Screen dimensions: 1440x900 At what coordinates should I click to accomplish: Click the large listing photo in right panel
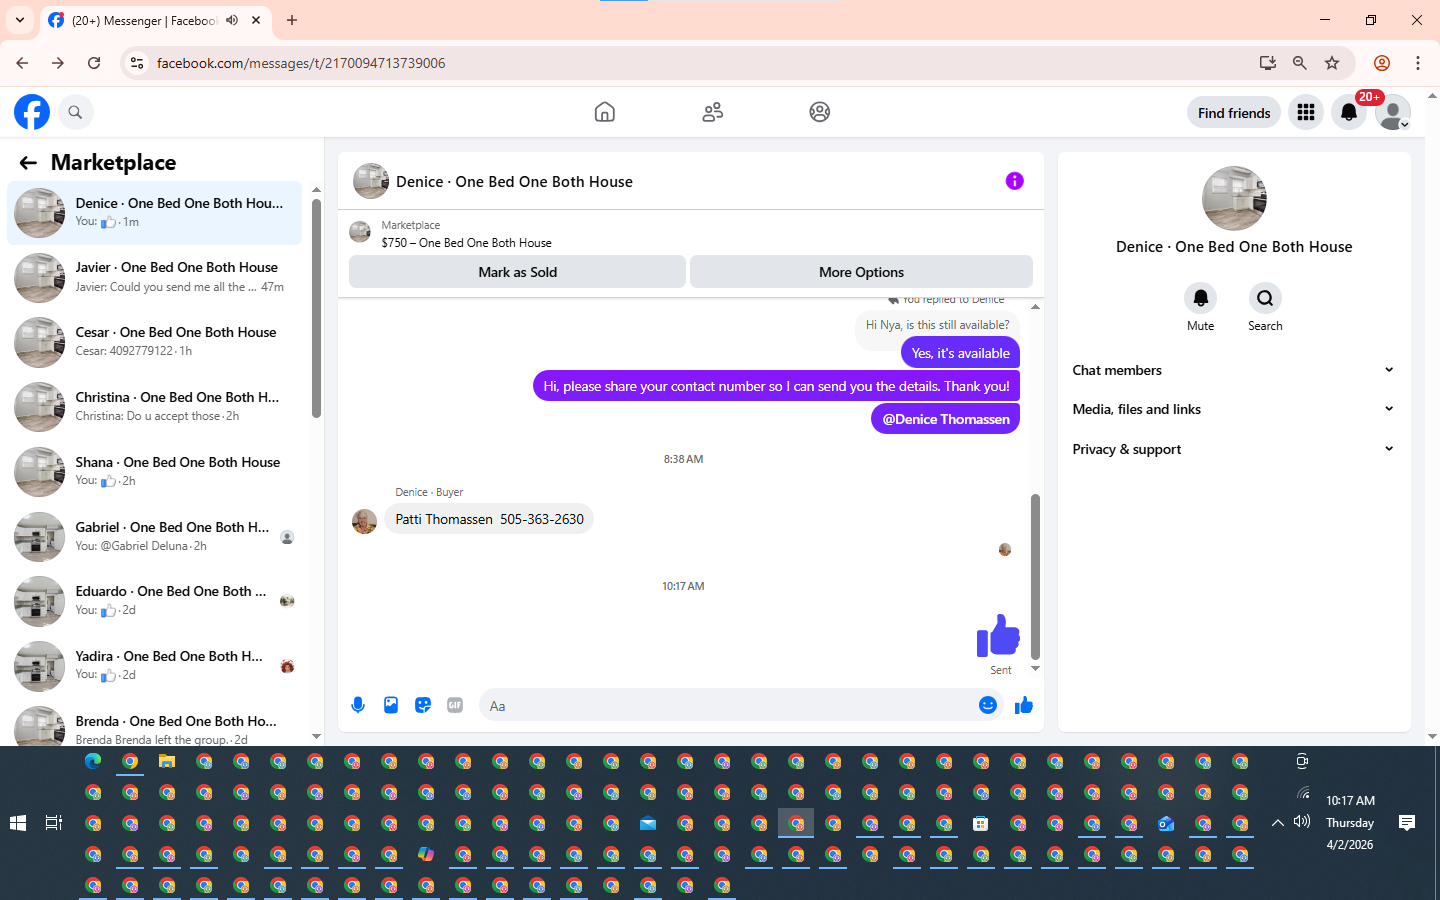point(1234,198)
